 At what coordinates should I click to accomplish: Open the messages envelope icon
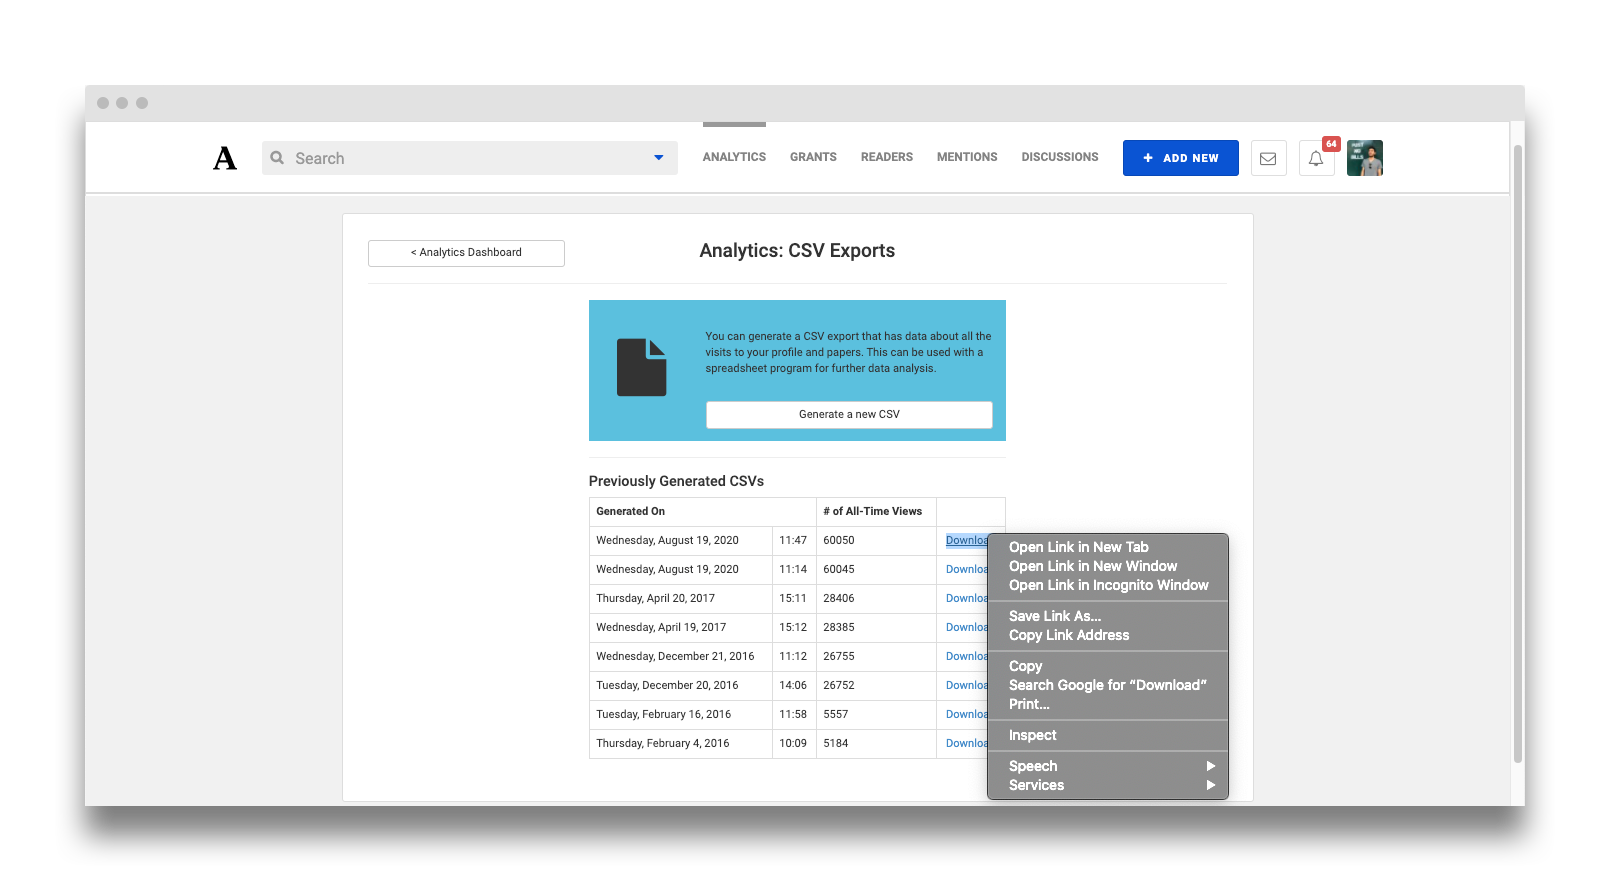pyautogui.click(x=1268, y=158)
